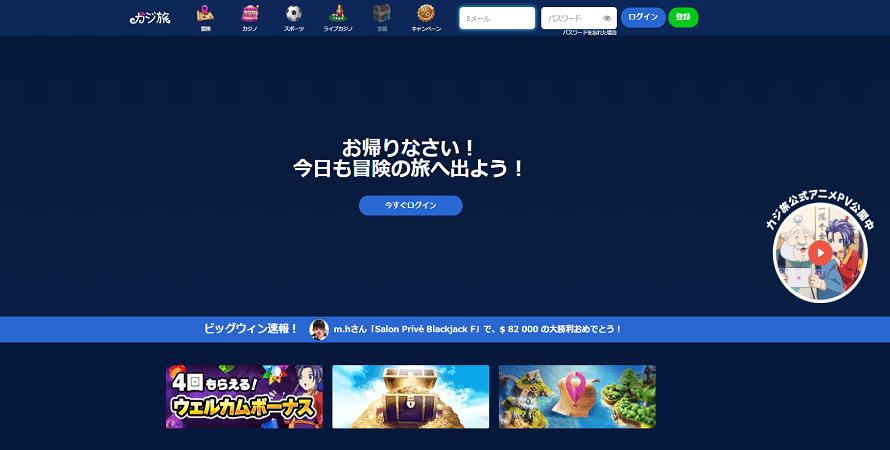Open the カジノ slot machine icon
This screenshot has height=450, width=890.
(x=250, y=15)
